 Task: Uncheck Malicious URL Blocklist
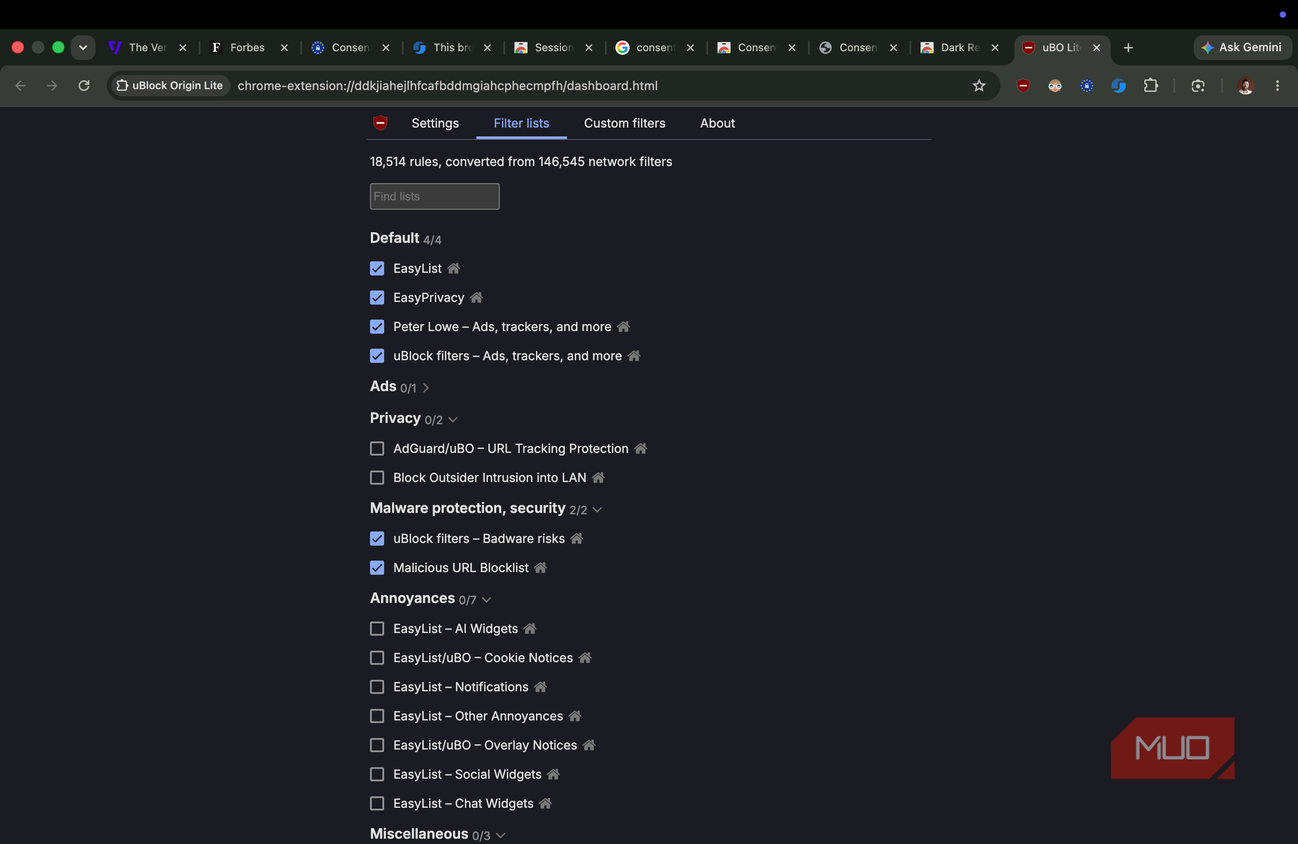click(377, 567)
